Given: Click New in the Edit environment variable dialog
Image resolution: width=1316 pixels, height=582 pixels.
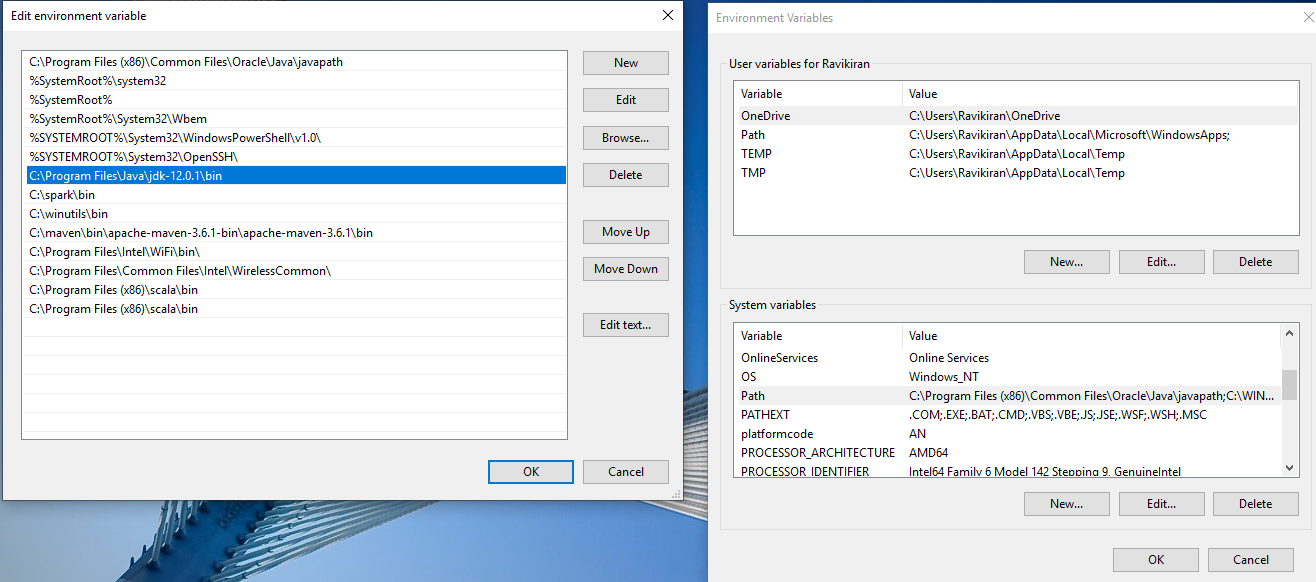Looking at the screenshot, I should 625,63.
